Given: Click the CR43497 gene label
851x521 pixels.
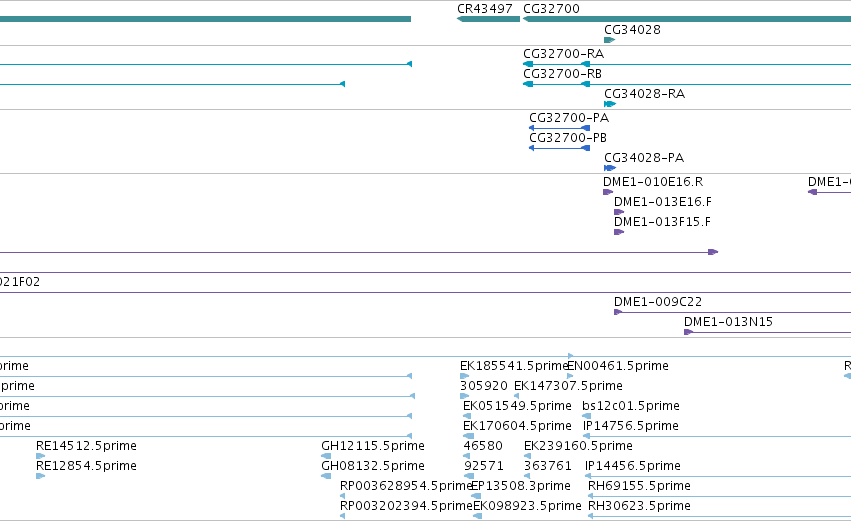Looking at the screenshot, I should pos(485,9).
